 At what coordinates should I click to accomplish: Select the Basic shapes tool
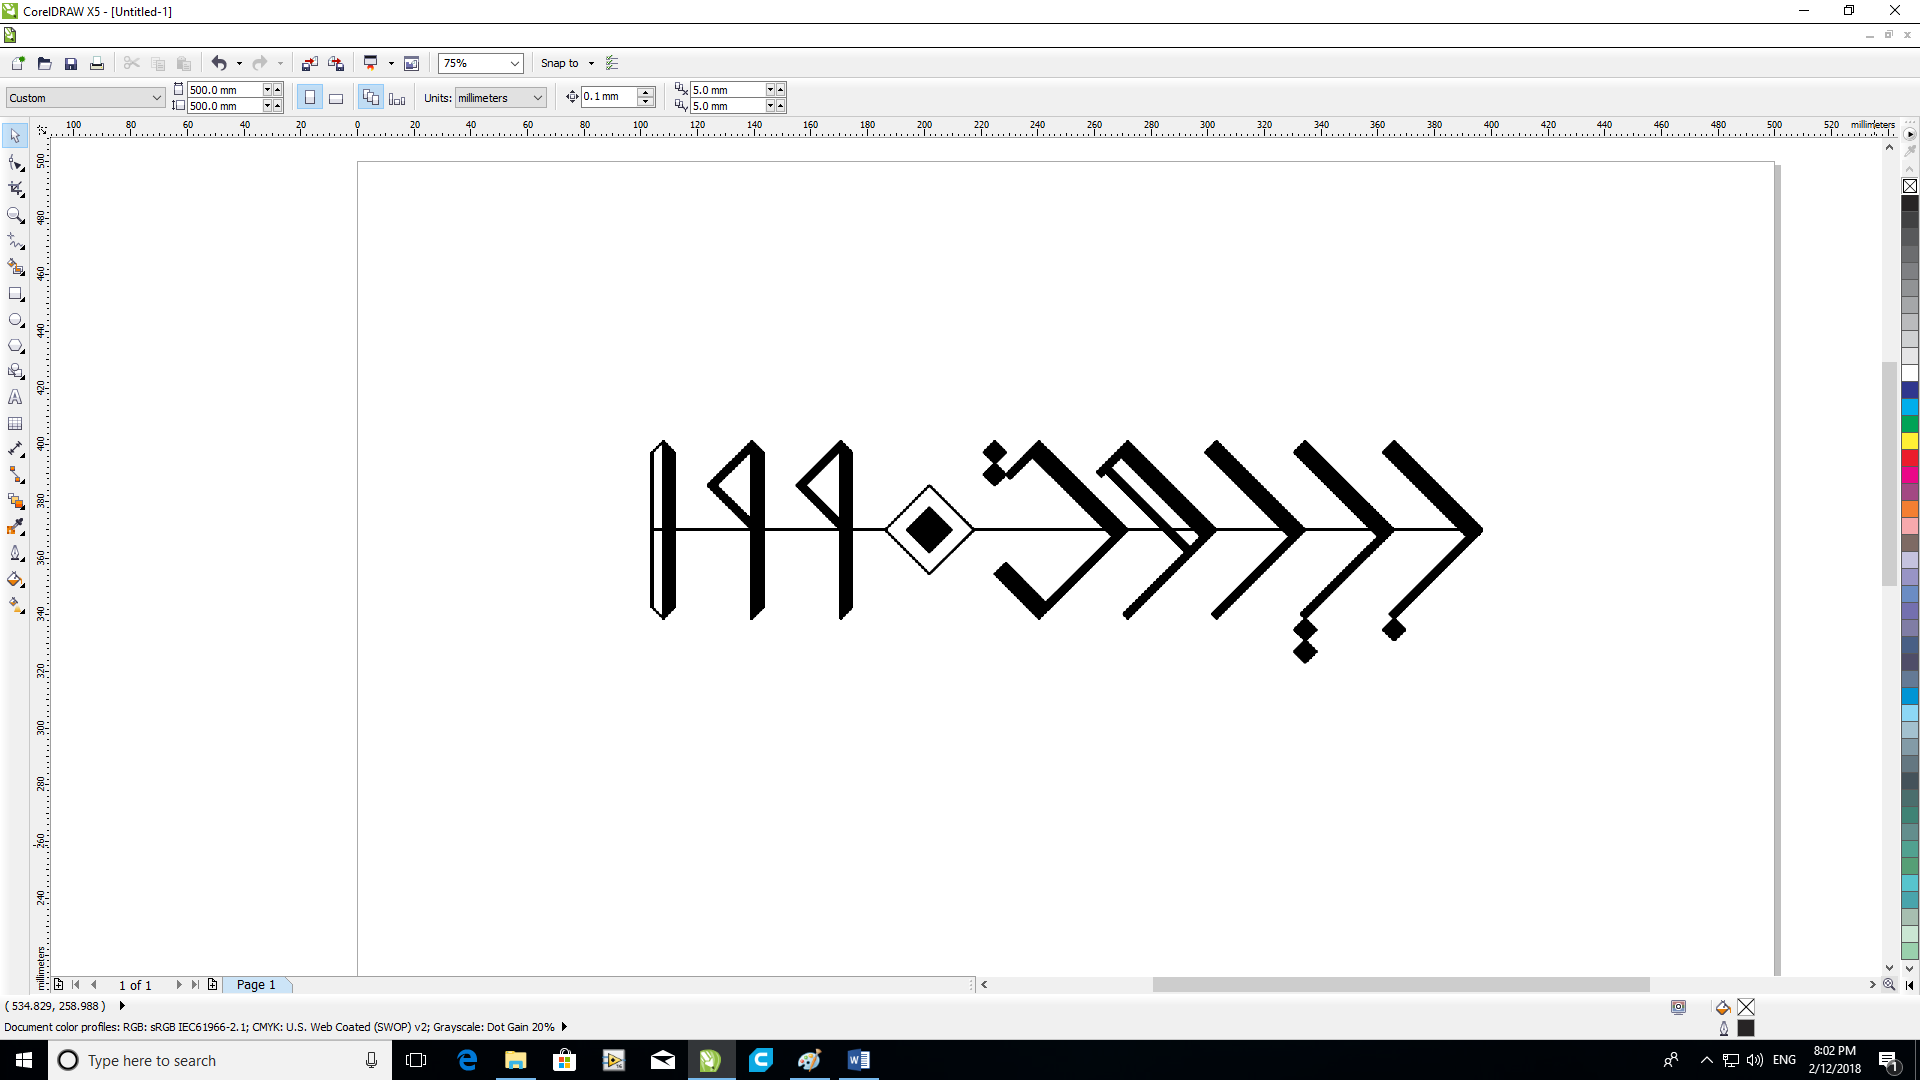(x=15, y=371)
